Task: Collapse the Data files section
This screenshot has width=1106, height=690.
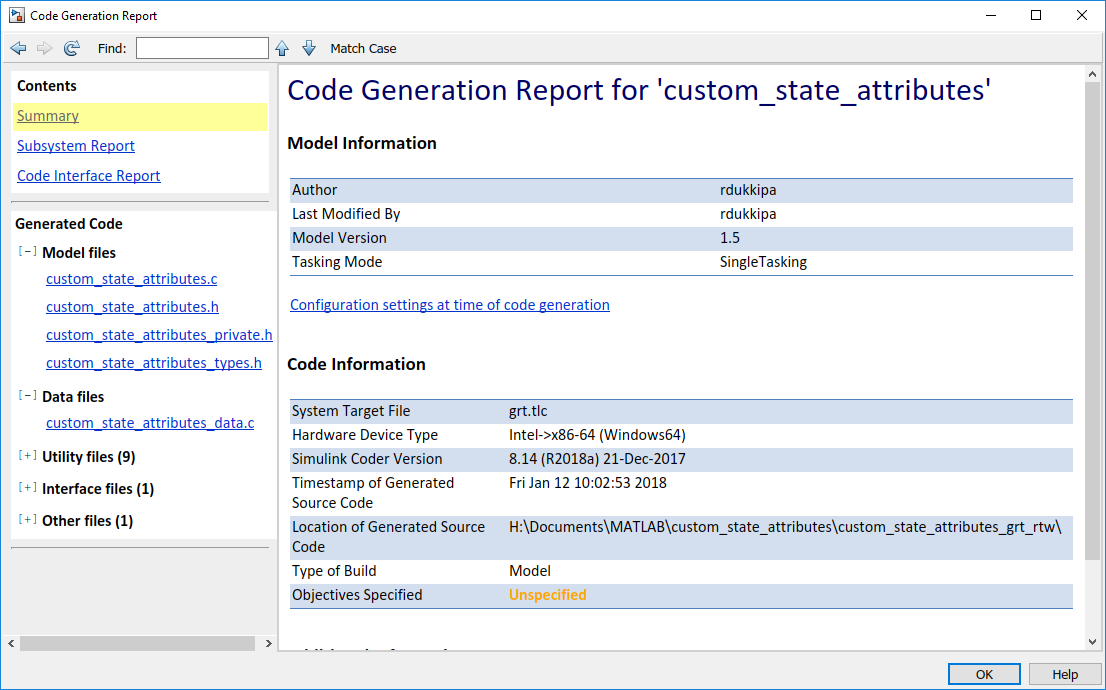Action: 25,396
